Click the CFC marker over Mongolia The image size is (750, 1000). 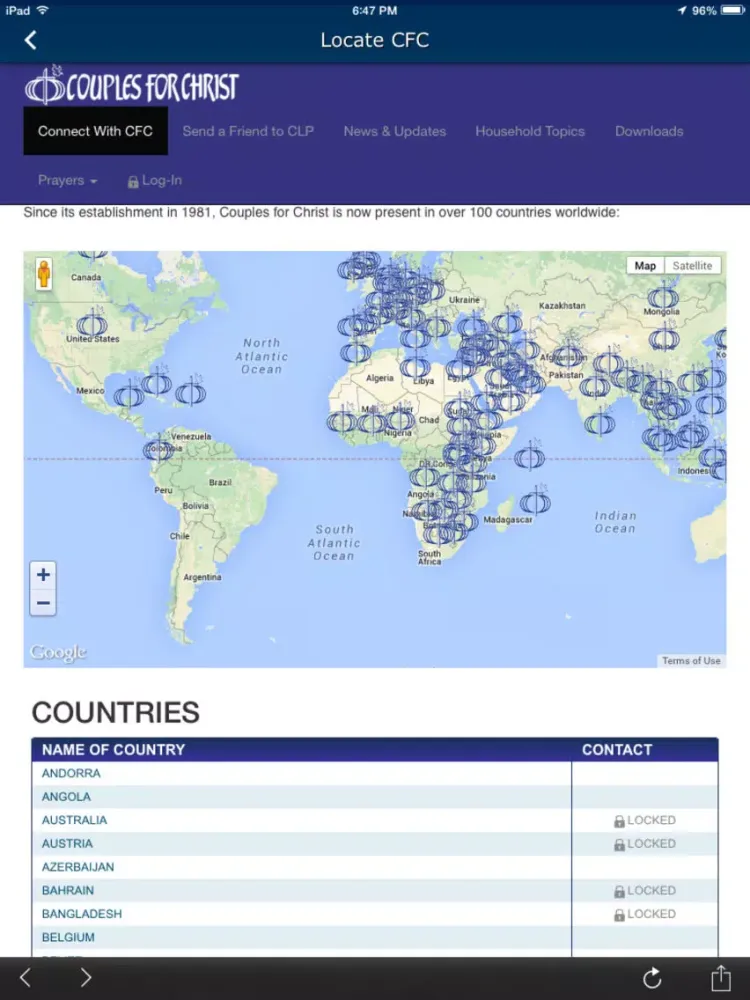click(663, 296)
